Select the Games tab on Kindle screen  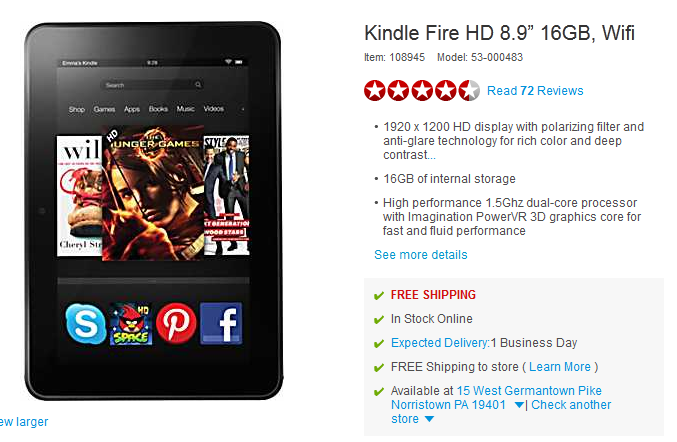(104, 109)
